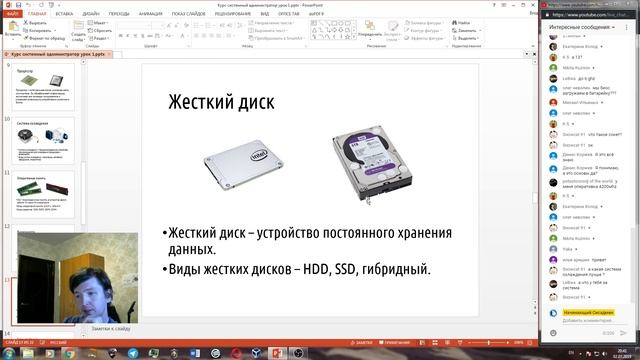Switch to Reading view icon

pyautogui.click(x=447, y=342)
